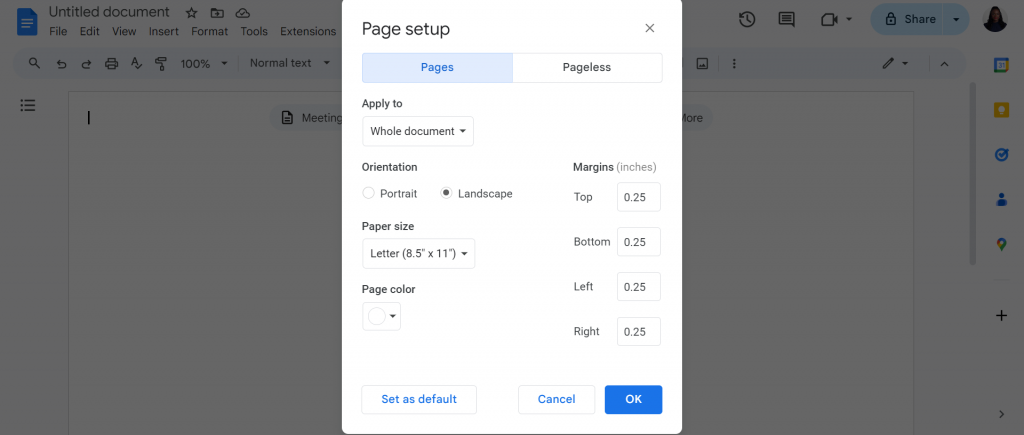1024x435 pixels.
Task: Click the move to folder icon
Action: tap(217, 12)
